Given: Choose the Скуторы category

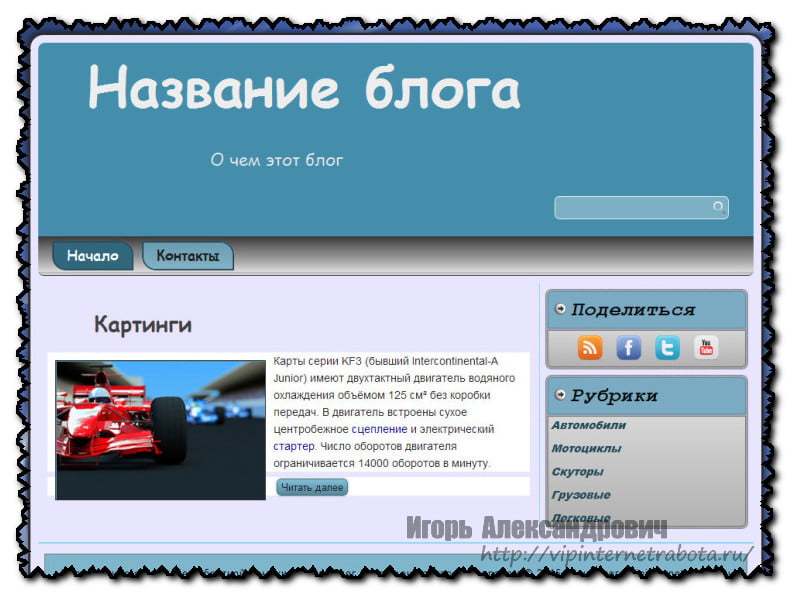Looking at the screenshot, I should pos(577,471).
